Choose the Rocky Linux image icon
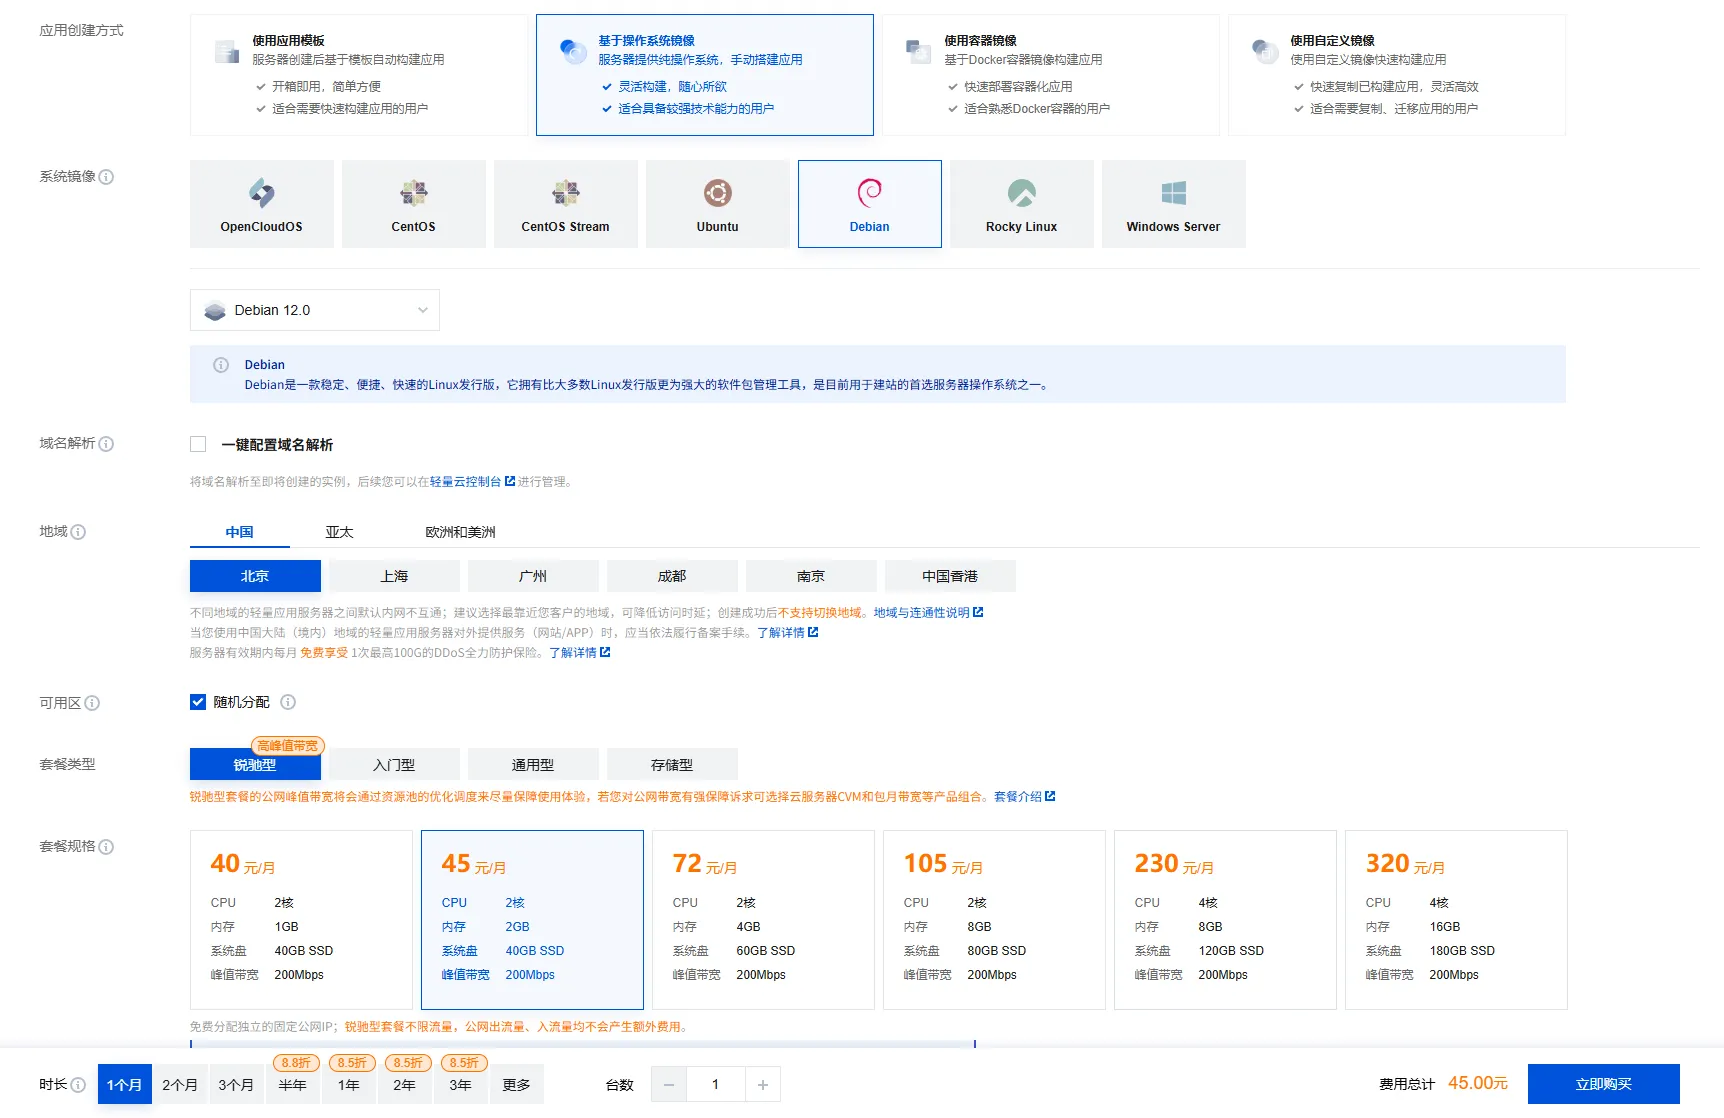The width and height of the screenshot is (1724, 1118). pyautogui.click(x=1021, y=193)
